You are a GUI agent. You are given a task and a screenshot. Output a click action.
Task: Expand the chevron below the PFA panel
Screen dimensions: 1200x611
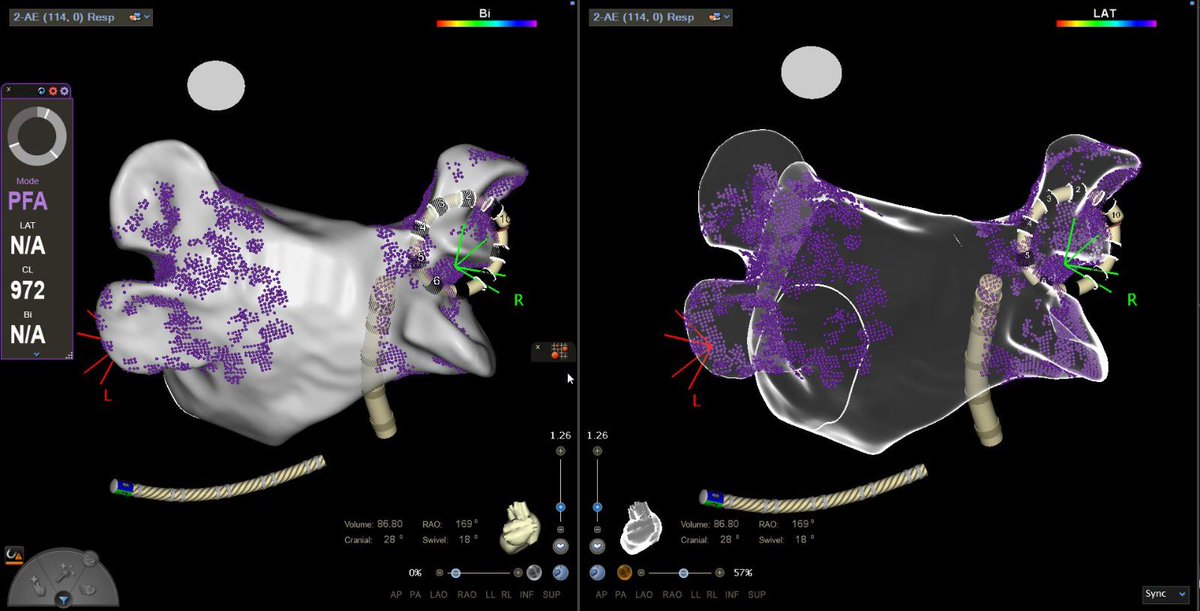37,354
